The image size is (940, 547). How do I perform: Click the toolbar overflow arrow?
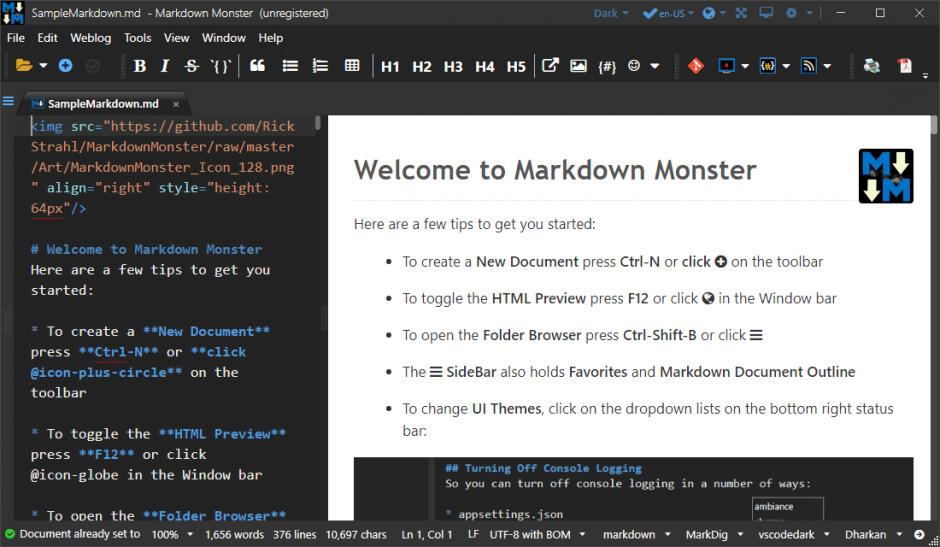[925, 76]
